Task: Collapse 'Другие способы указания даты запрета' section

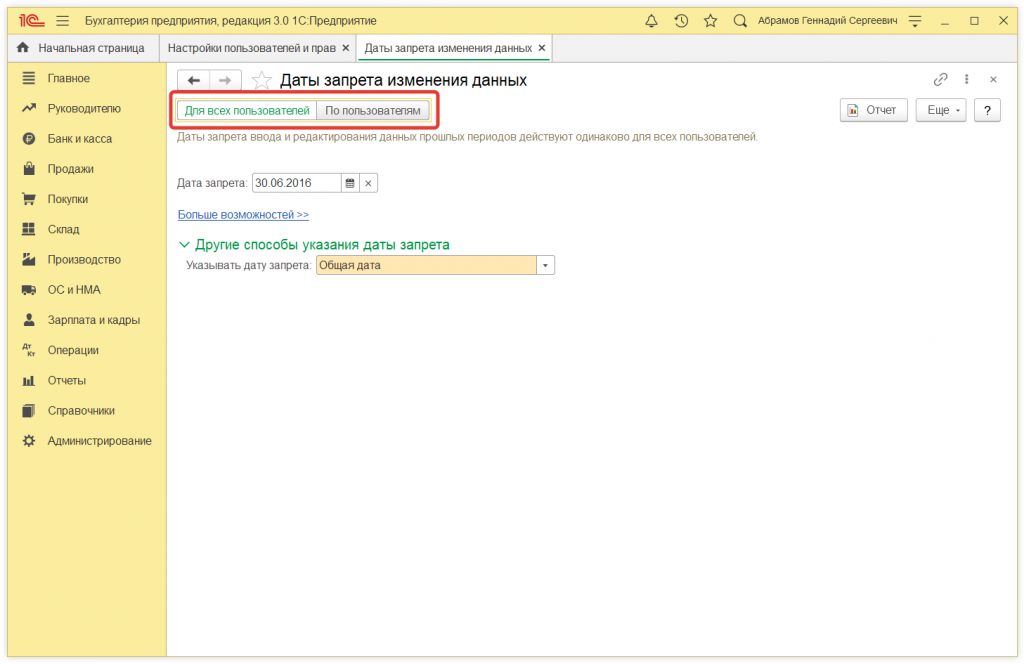Action: [x=184, y=244]
